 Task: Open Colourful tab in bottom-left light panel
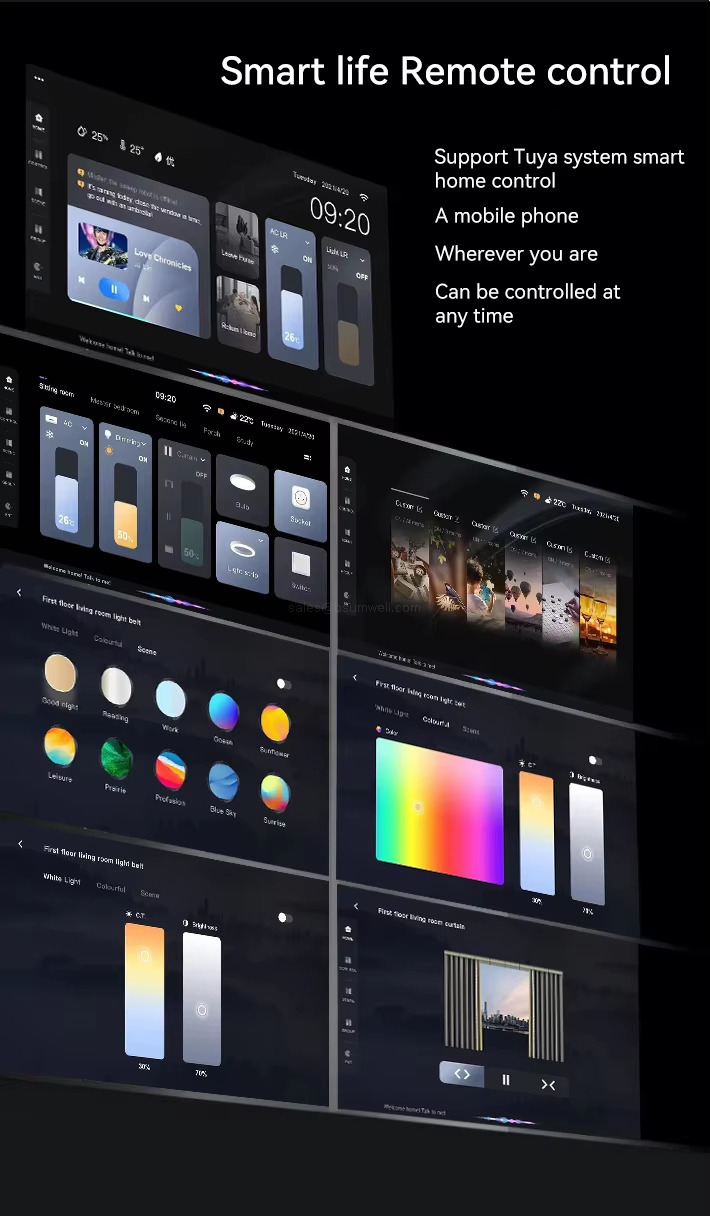click(111, 887)
